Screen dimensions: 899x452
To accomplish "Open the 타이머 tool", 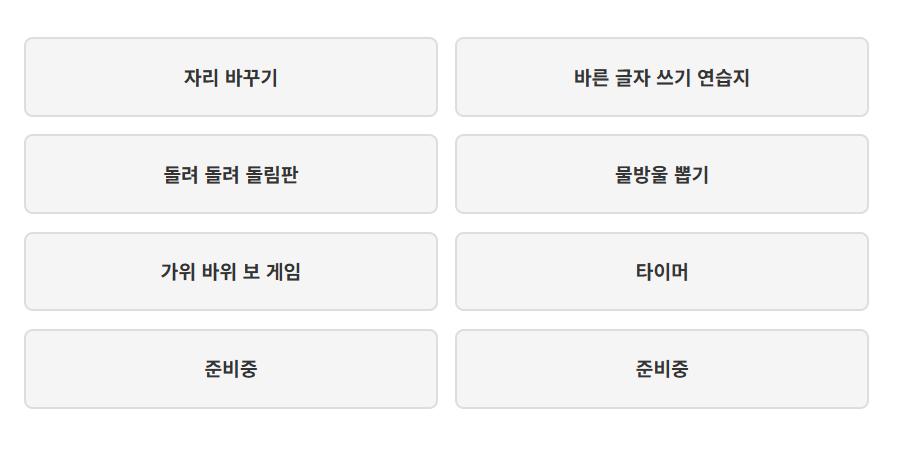I will pos(662,271).
